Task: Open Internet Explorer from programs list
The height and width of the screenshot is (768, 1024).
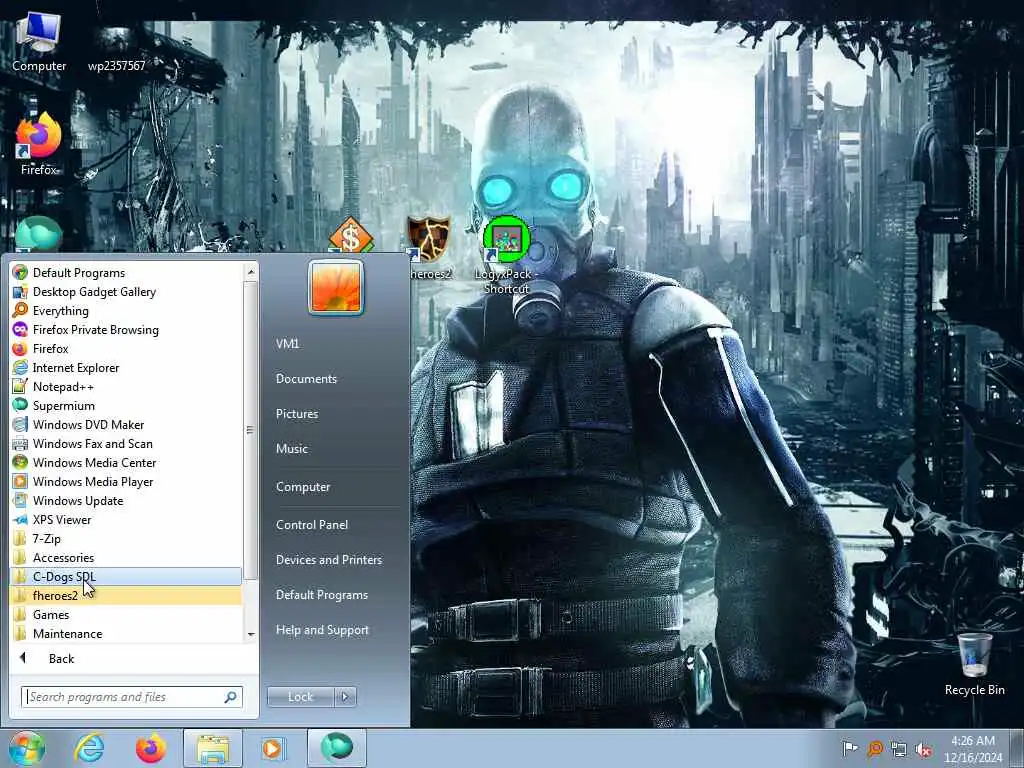Action: [126, 367]
